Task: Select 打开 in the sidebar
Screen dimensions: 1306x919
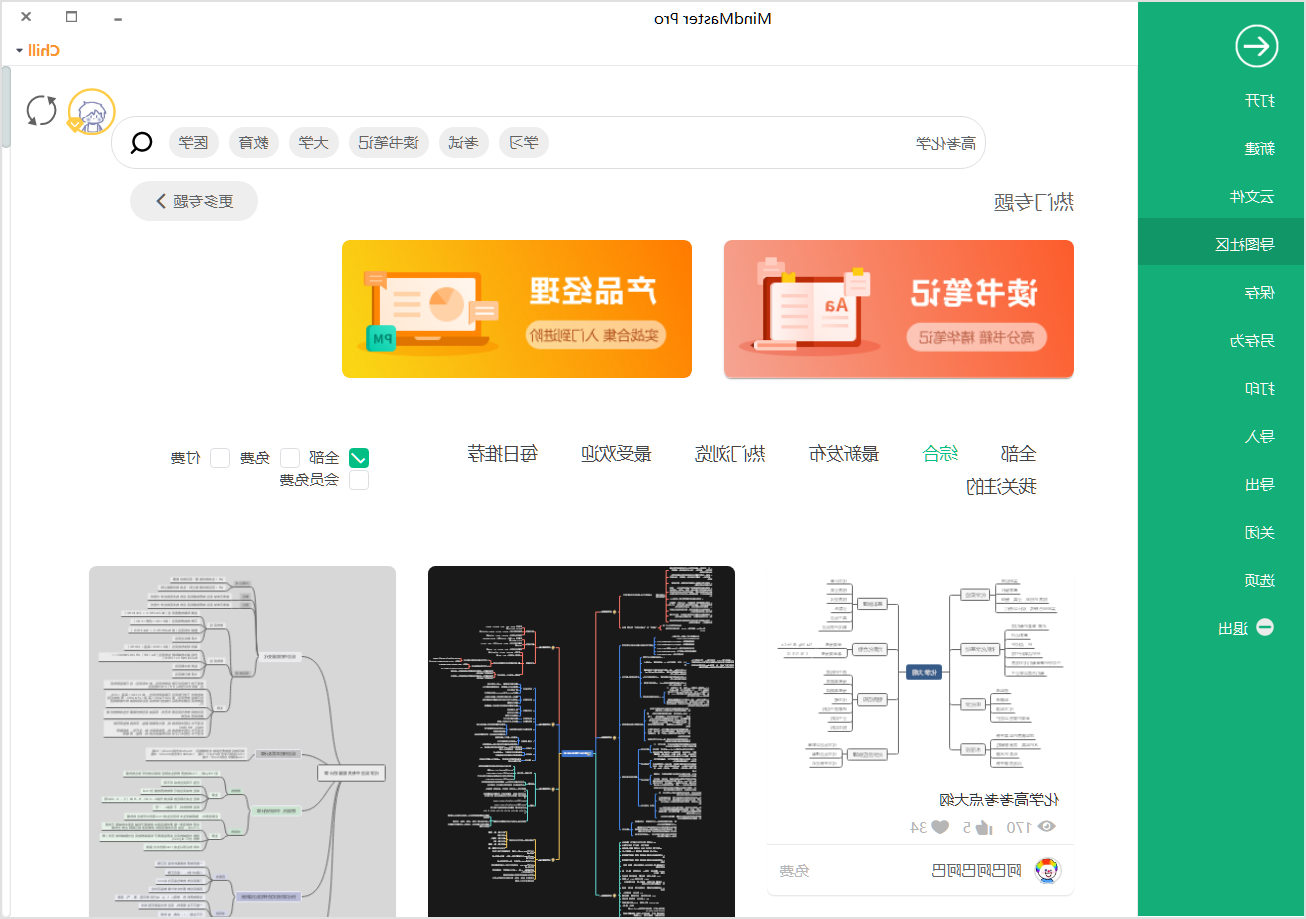Action: [1259, 101]
